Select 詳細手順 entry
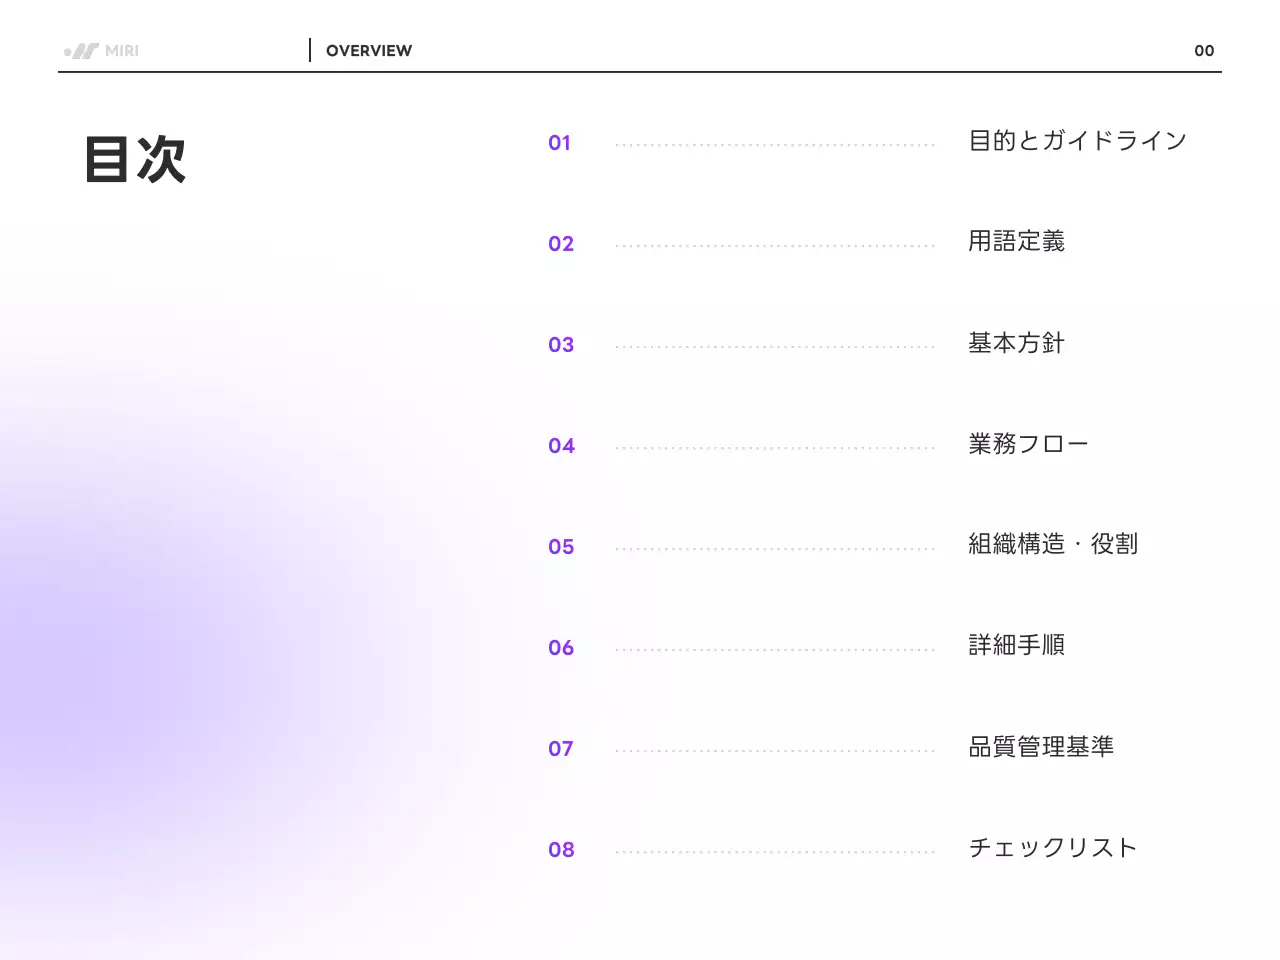 coord(1017,646)
